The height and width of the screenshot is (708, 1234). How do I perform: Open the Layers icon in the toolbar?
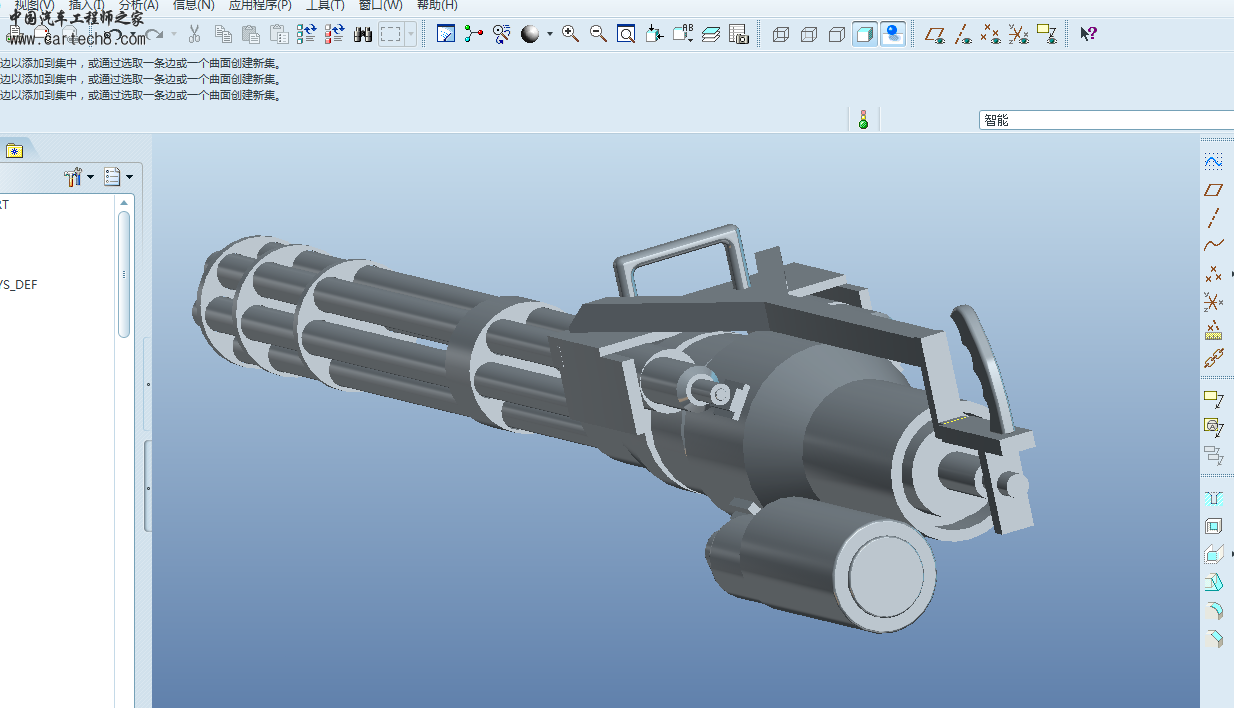[x=711, y=34]
